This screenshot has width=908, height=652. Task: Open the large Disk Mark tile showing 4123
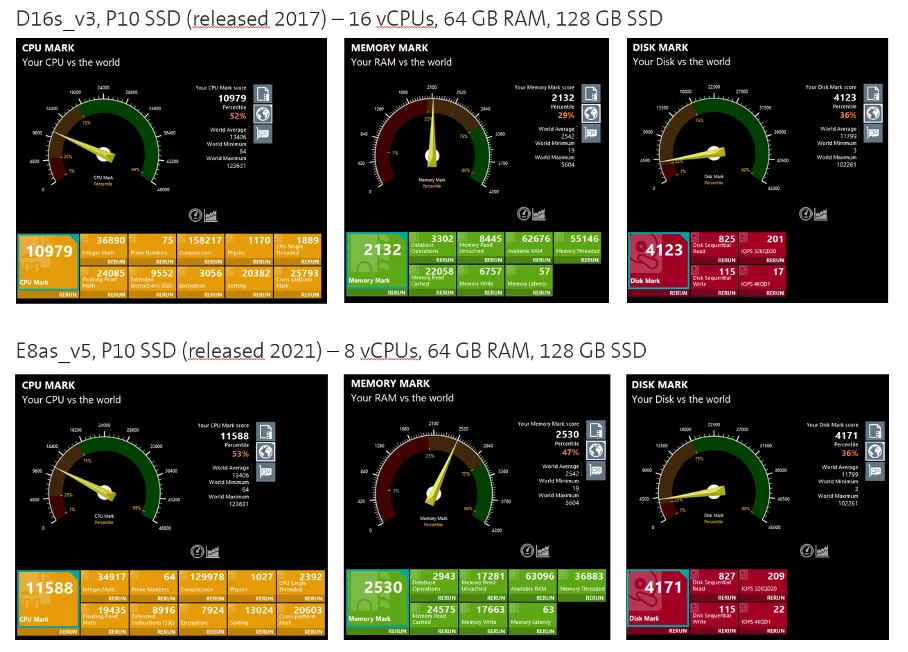(659, 265)
